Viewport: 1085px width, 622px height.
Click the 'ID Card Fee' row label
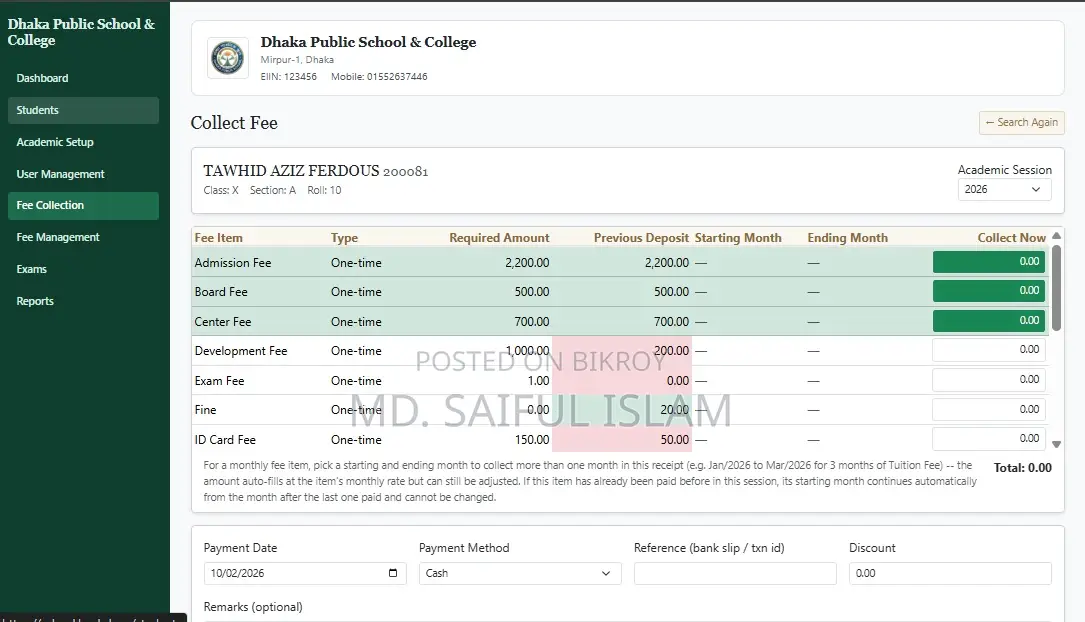click(225, 440)
